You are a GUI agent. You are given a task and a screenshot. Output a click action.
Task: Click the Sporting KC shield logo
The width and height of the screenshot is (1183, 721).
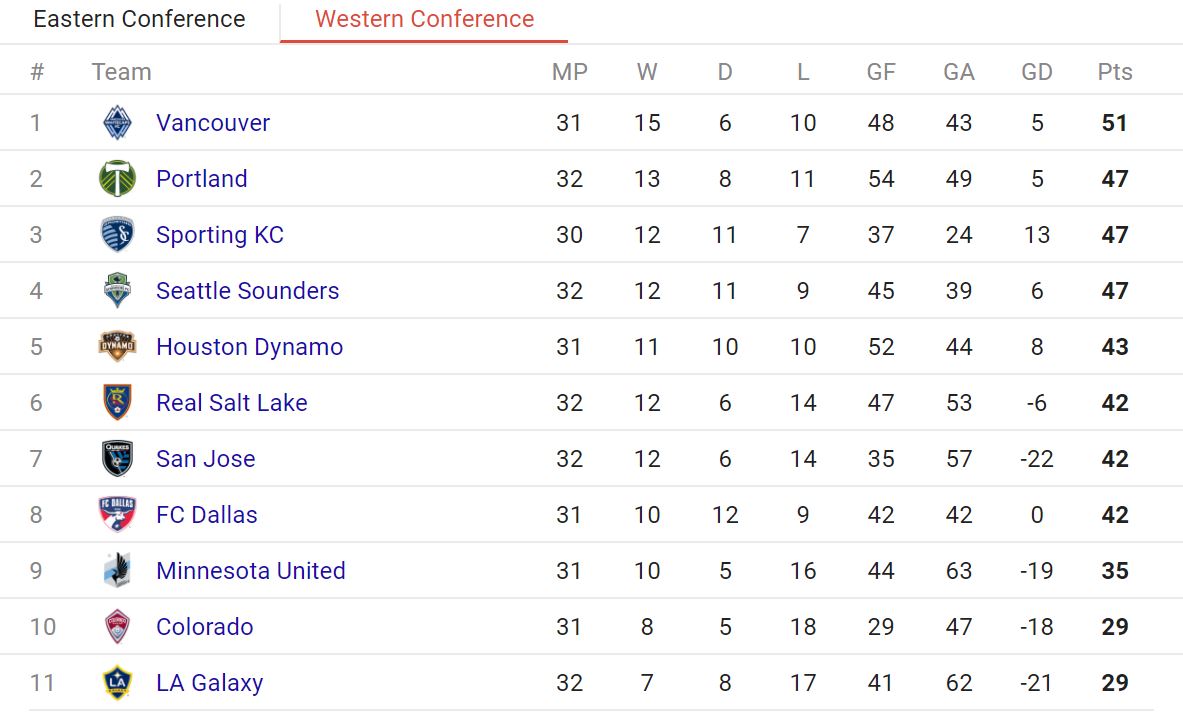(118, 235)
